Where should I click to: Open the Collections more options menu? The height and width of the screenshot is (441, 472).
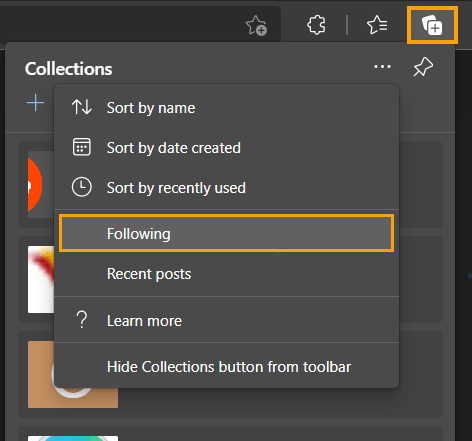[382, 67]
